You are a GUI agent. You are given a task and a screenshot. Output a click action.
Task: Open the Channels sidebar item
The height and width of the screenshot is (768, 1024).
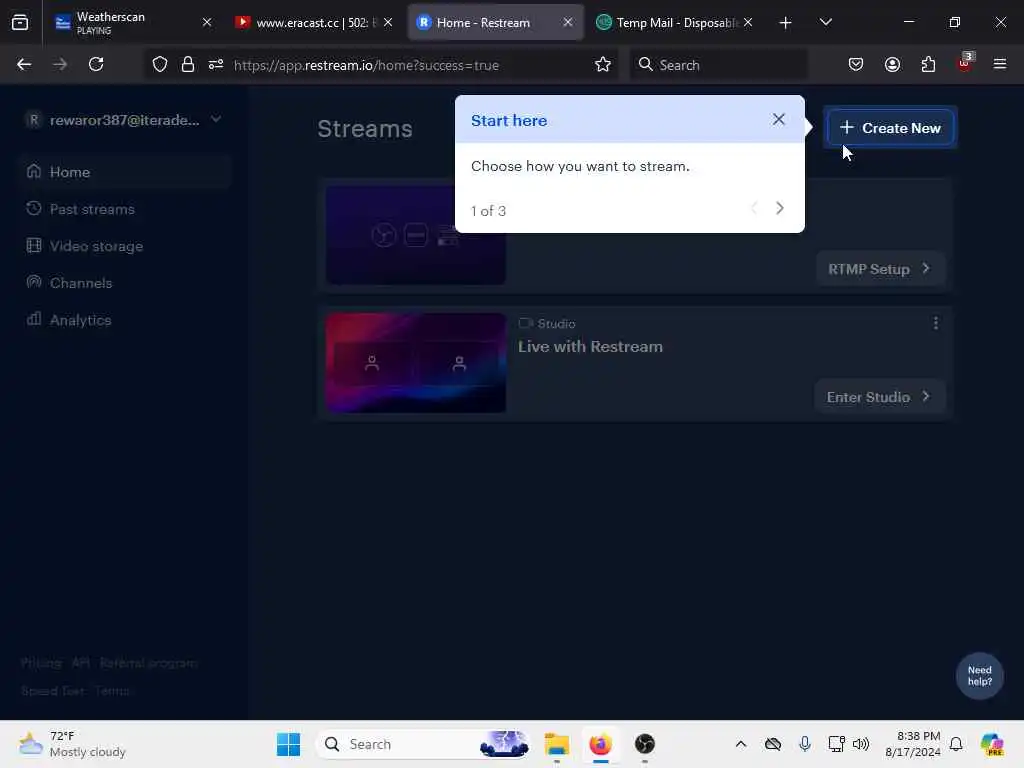coord(125,283)
